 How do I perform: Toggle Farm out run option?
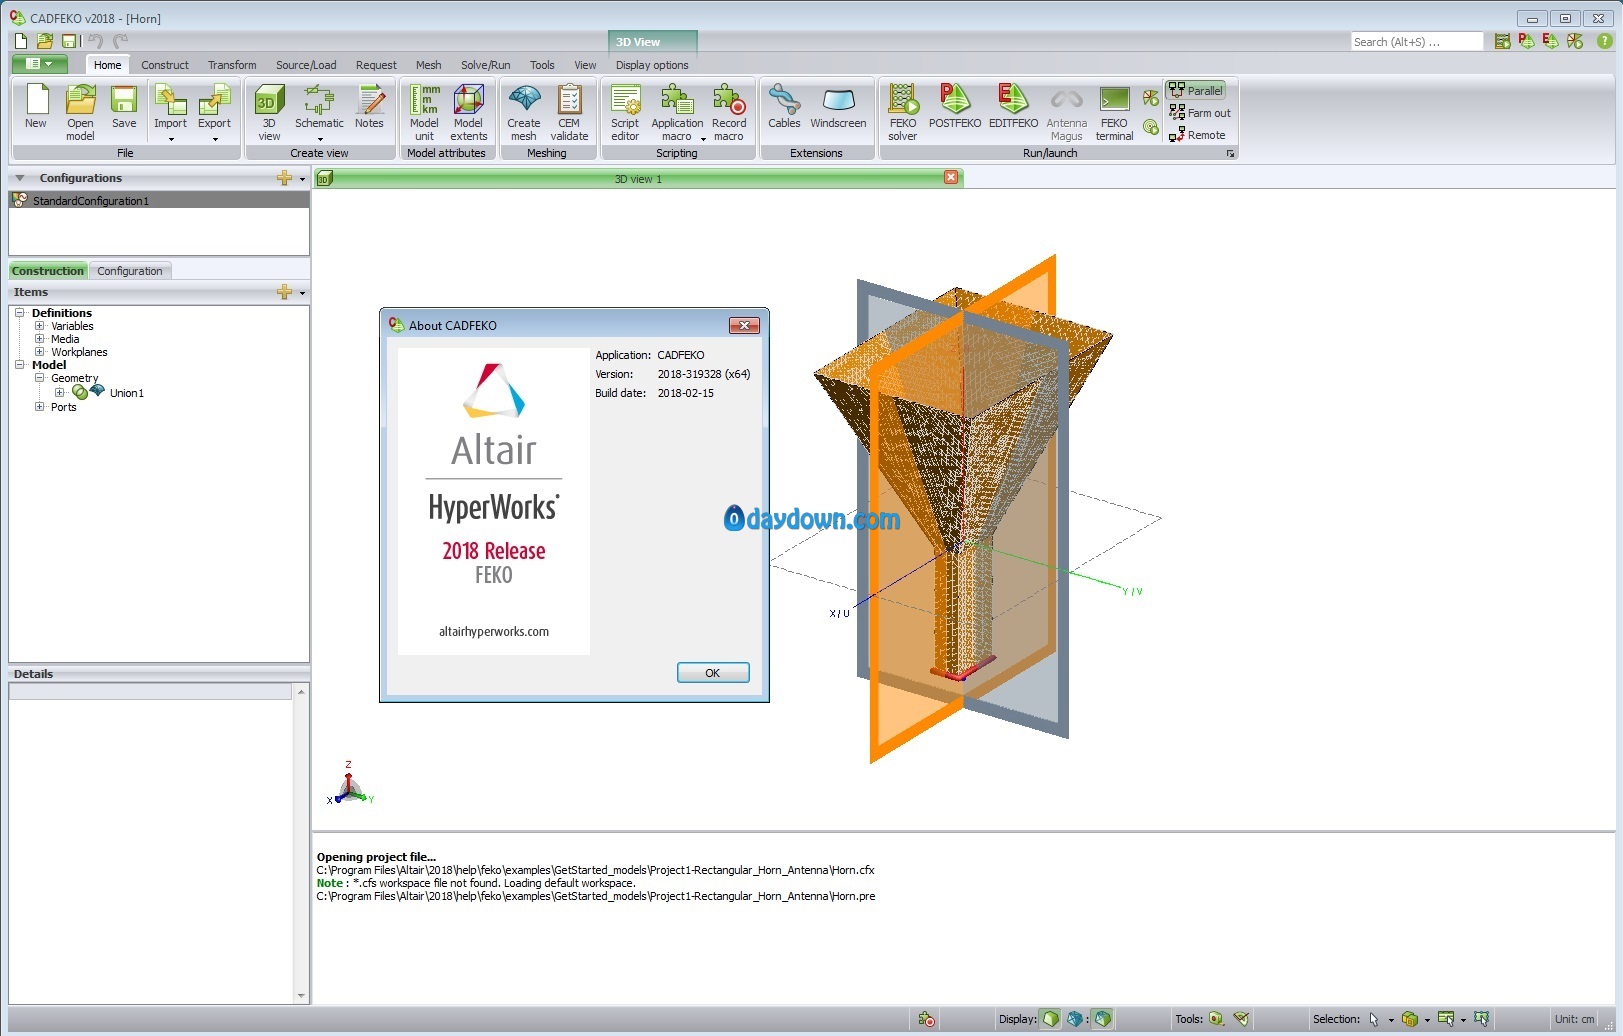(1200, 113)
